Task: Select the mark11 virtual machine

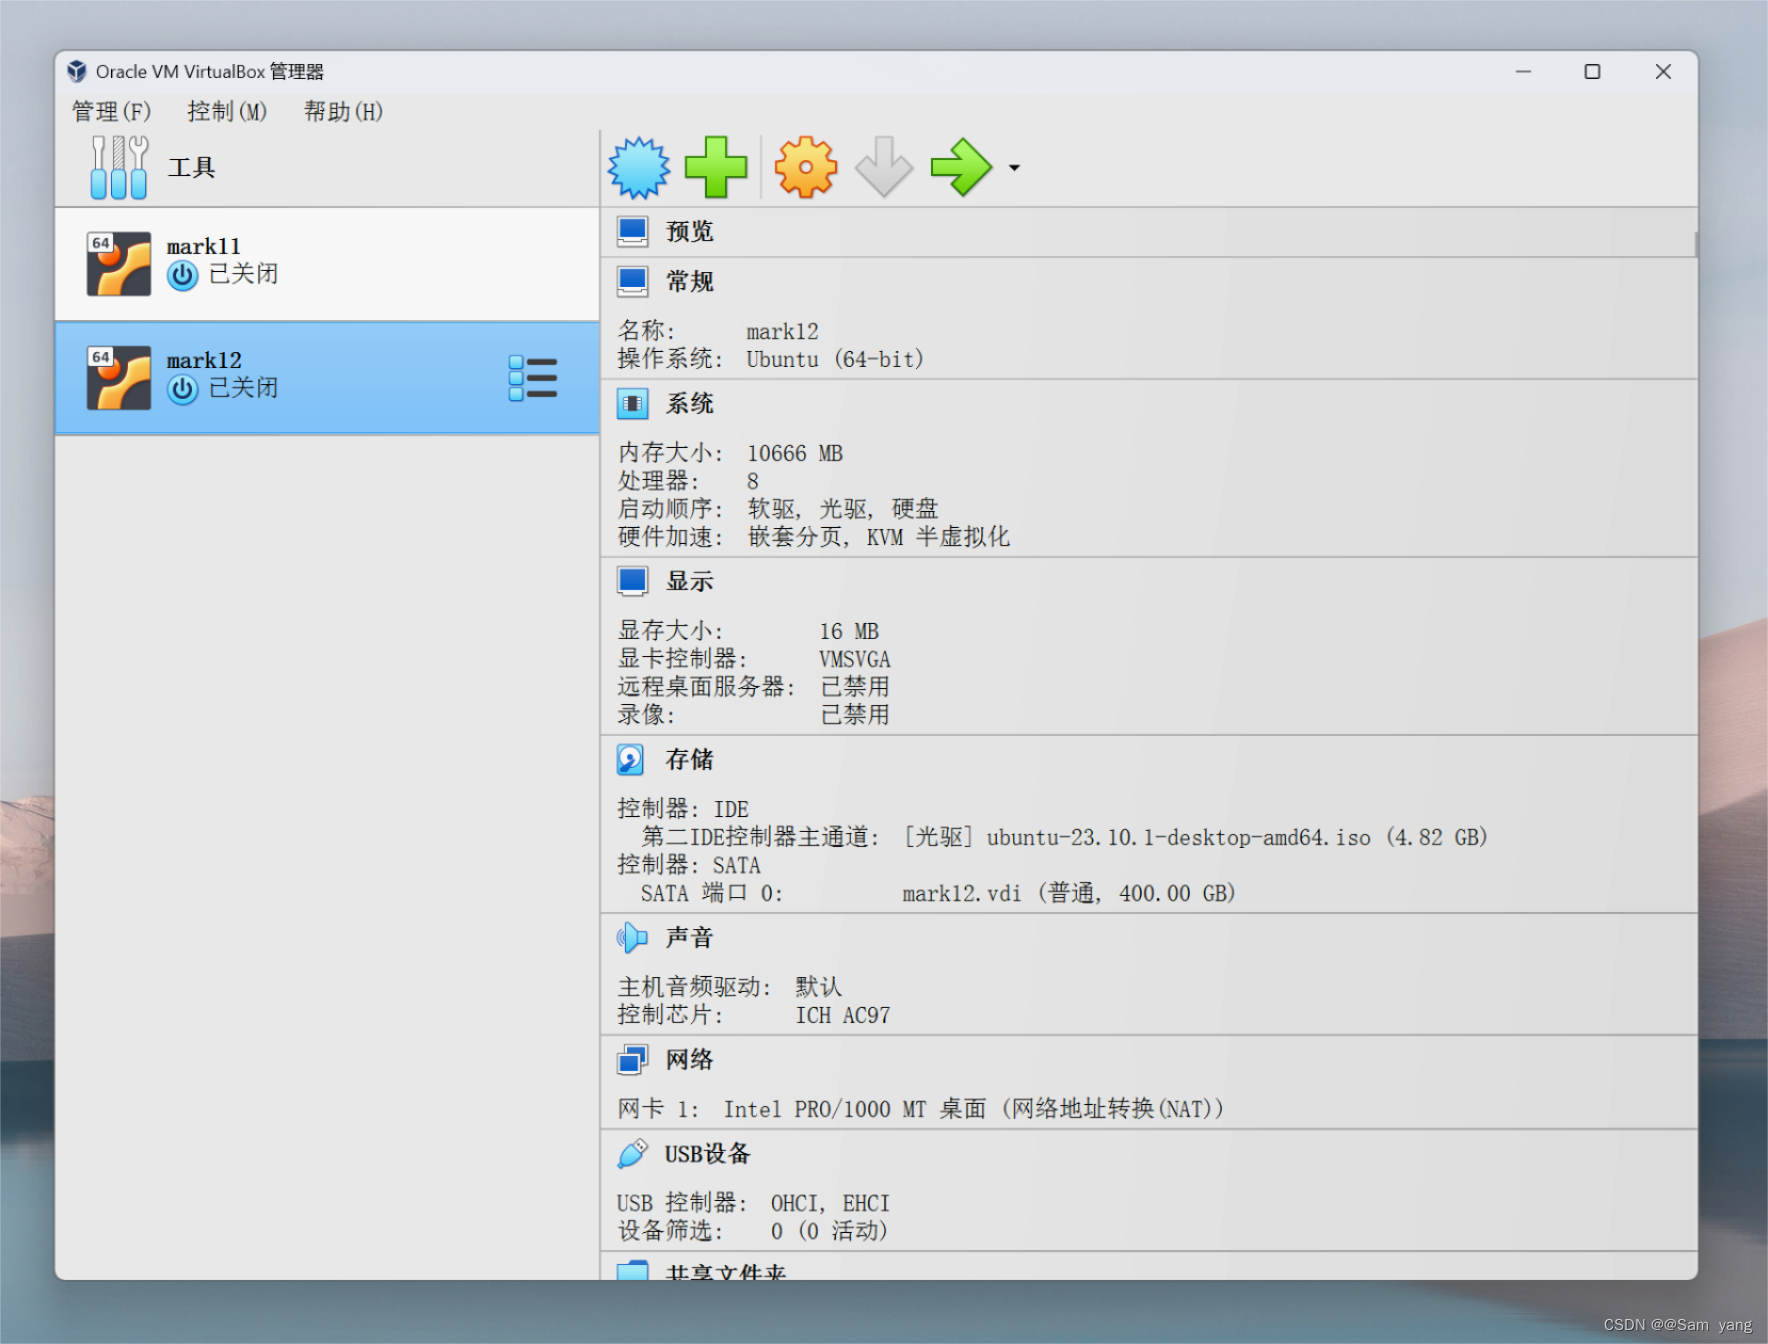Action: pos(327,264)
